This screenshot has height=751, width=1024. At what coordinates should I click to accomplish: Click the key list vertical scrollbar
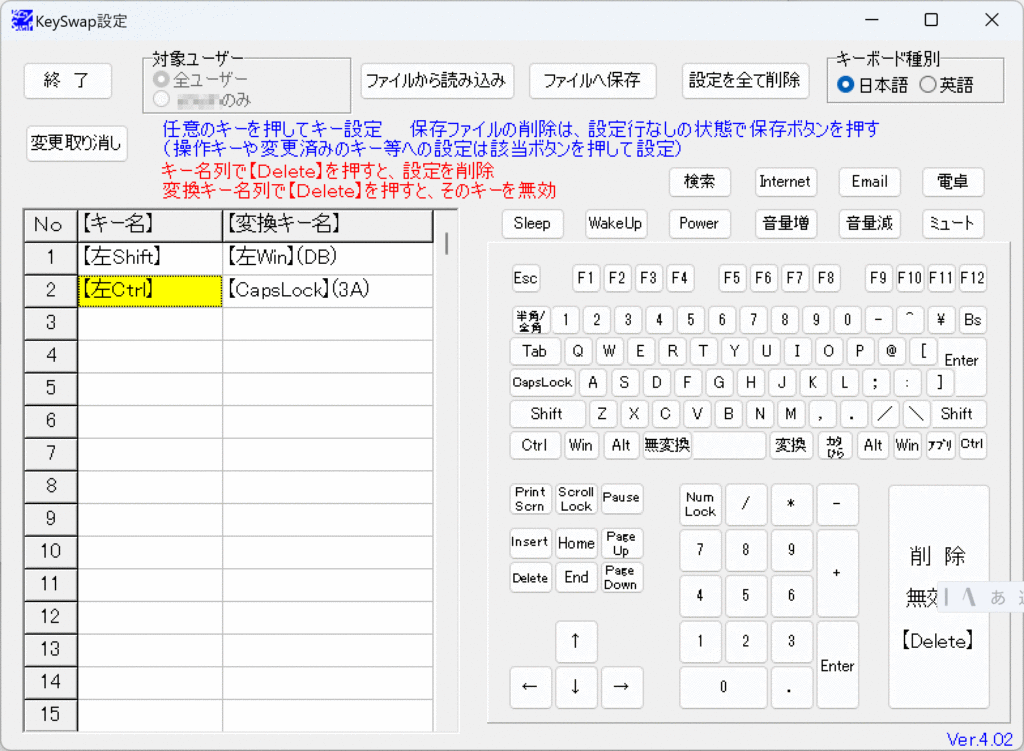click(x=446, y=243)
